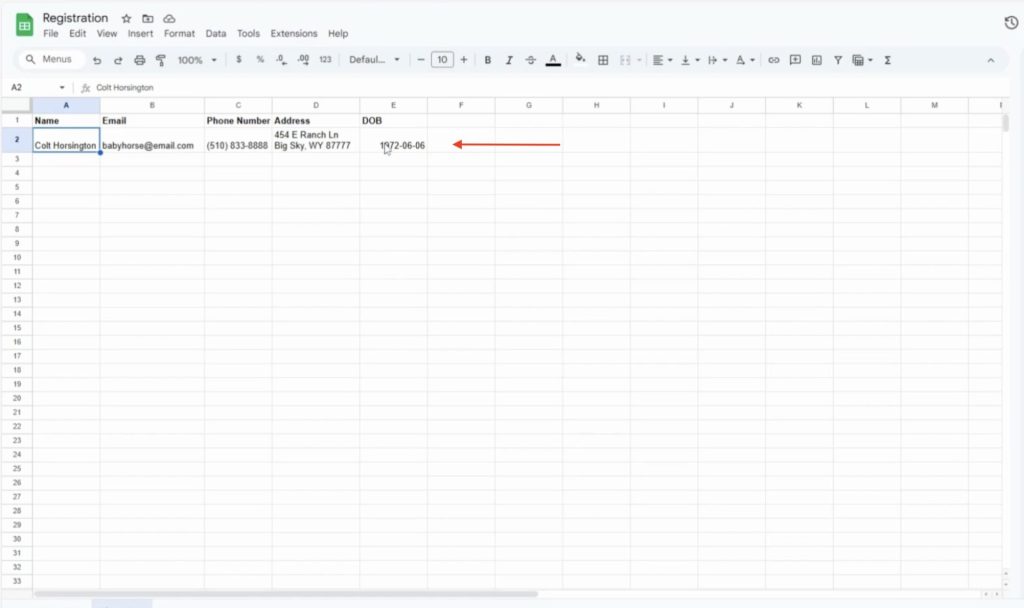Select the babyhorse@email.com cell

tap(152, 140)
